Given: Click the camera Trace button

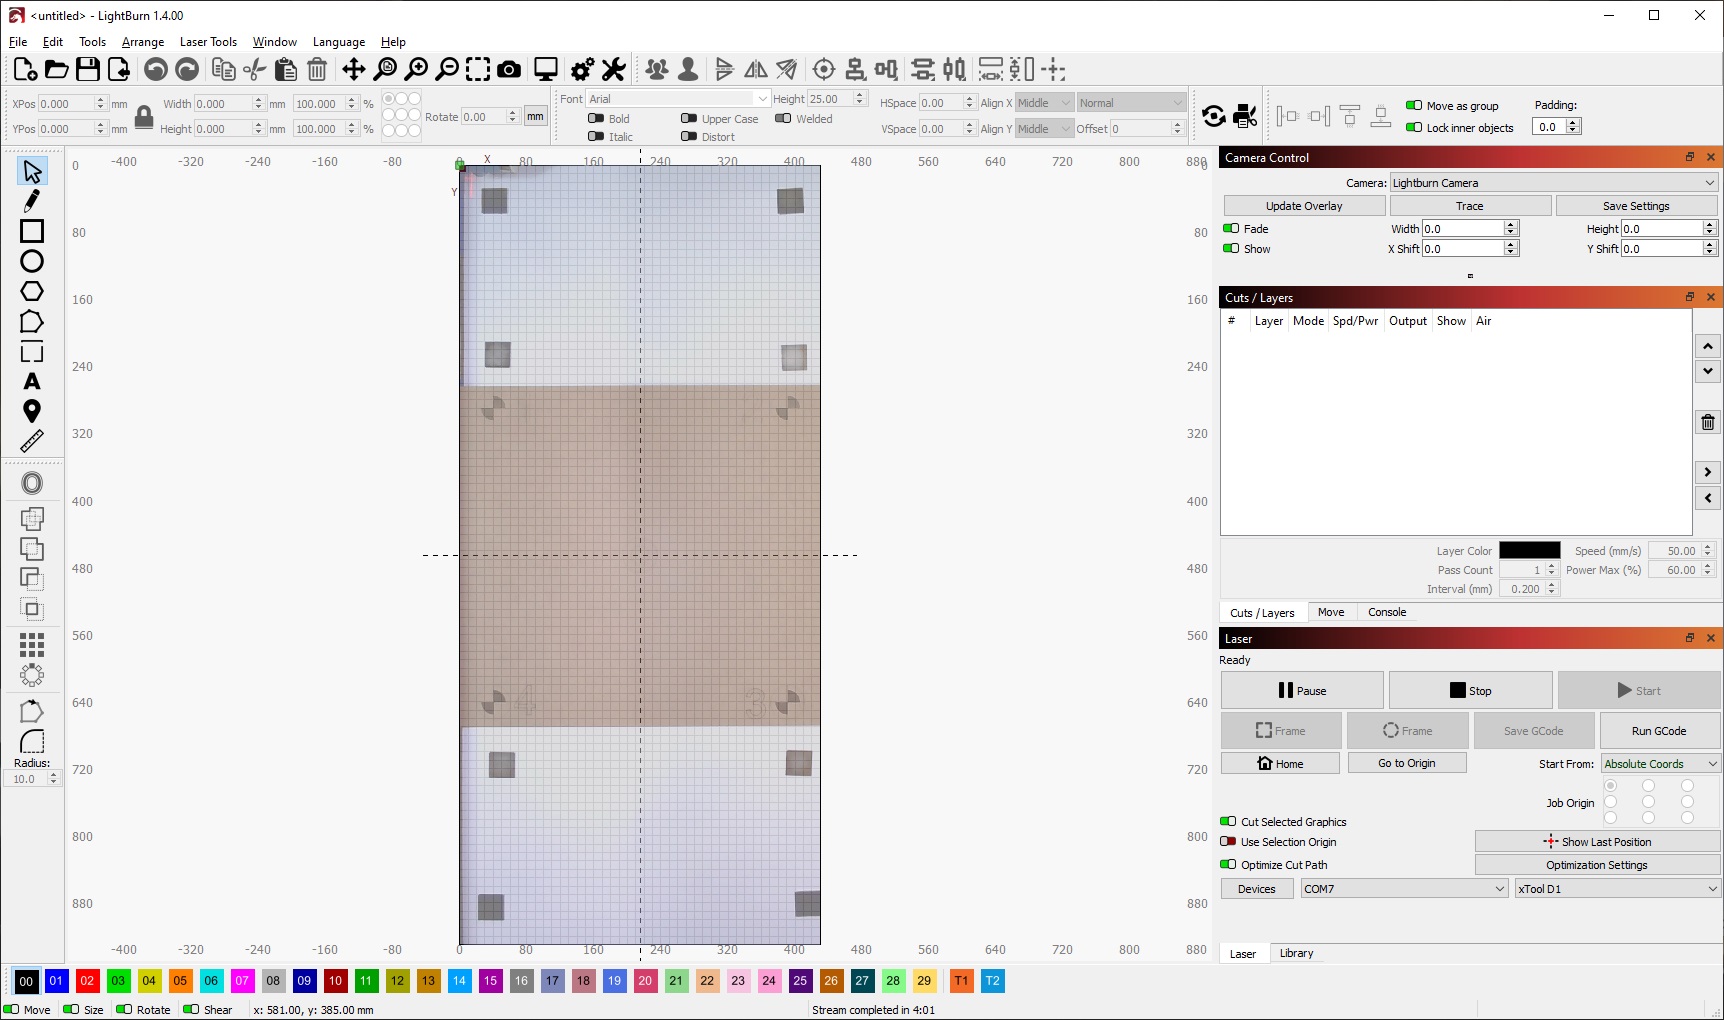Looking at the screenshot, I should (x=1470, y=206).
